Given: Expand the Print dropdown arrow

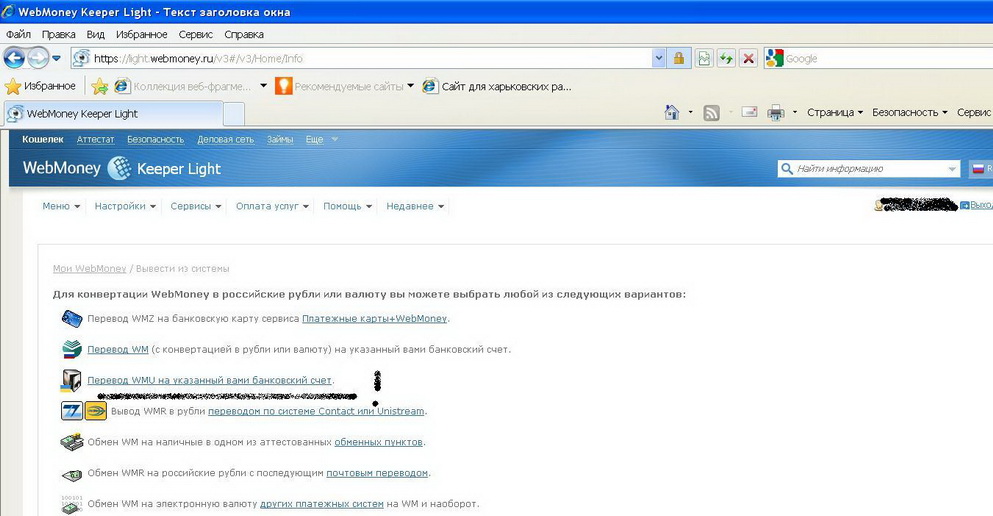Looking at the screenshot, I should click(795, 113).
